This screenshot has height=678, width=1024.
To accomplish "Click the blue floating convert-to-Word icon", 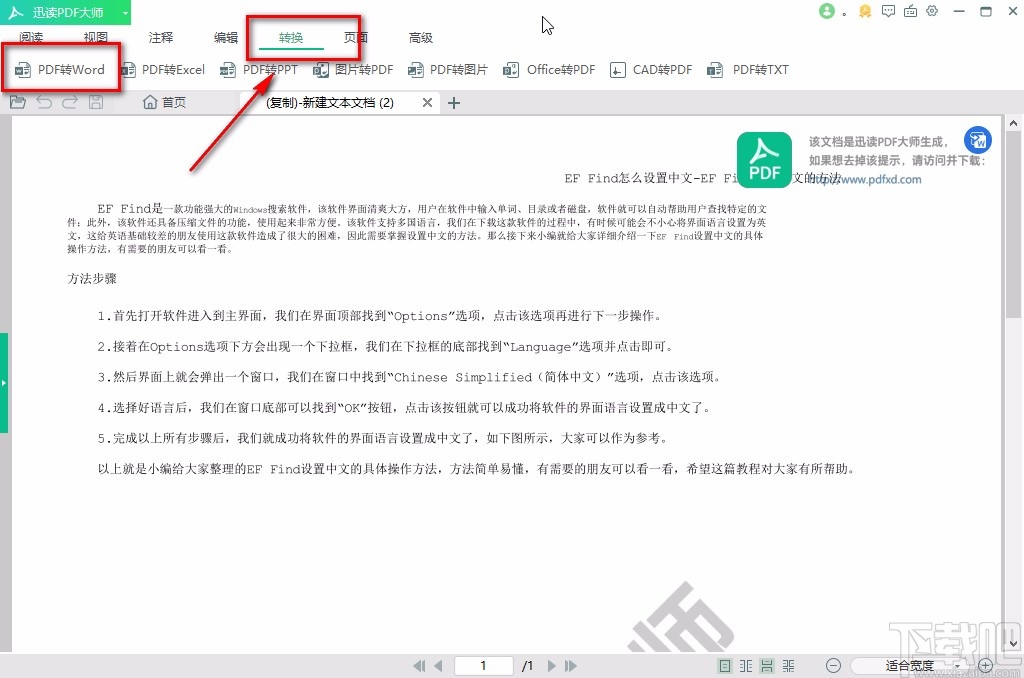I will click(978, 140).
